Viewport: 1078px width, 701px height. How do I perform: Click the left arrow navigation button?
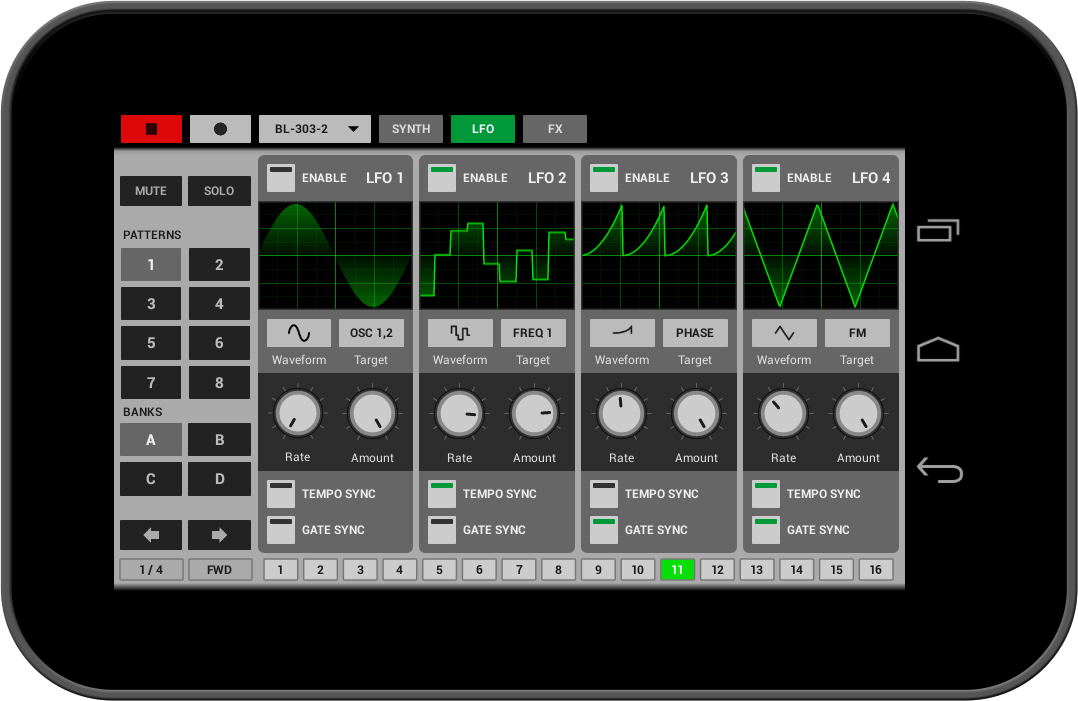pyautogui.click(x=151, y=535)
